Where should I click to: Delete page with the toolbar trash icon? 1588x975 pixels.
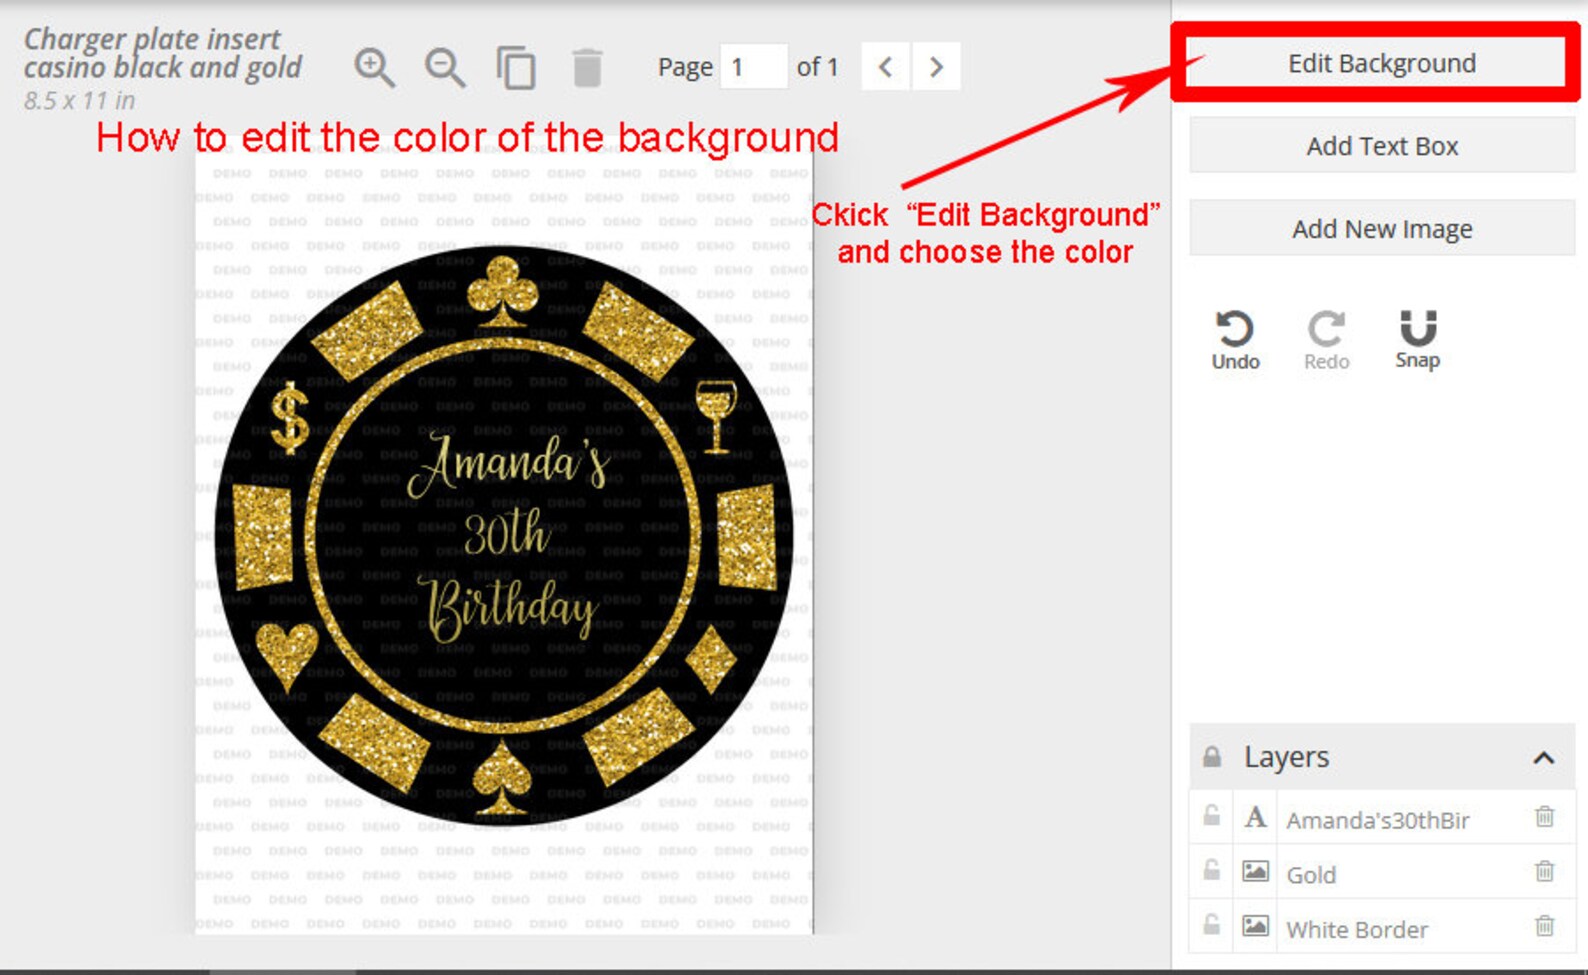587,68
